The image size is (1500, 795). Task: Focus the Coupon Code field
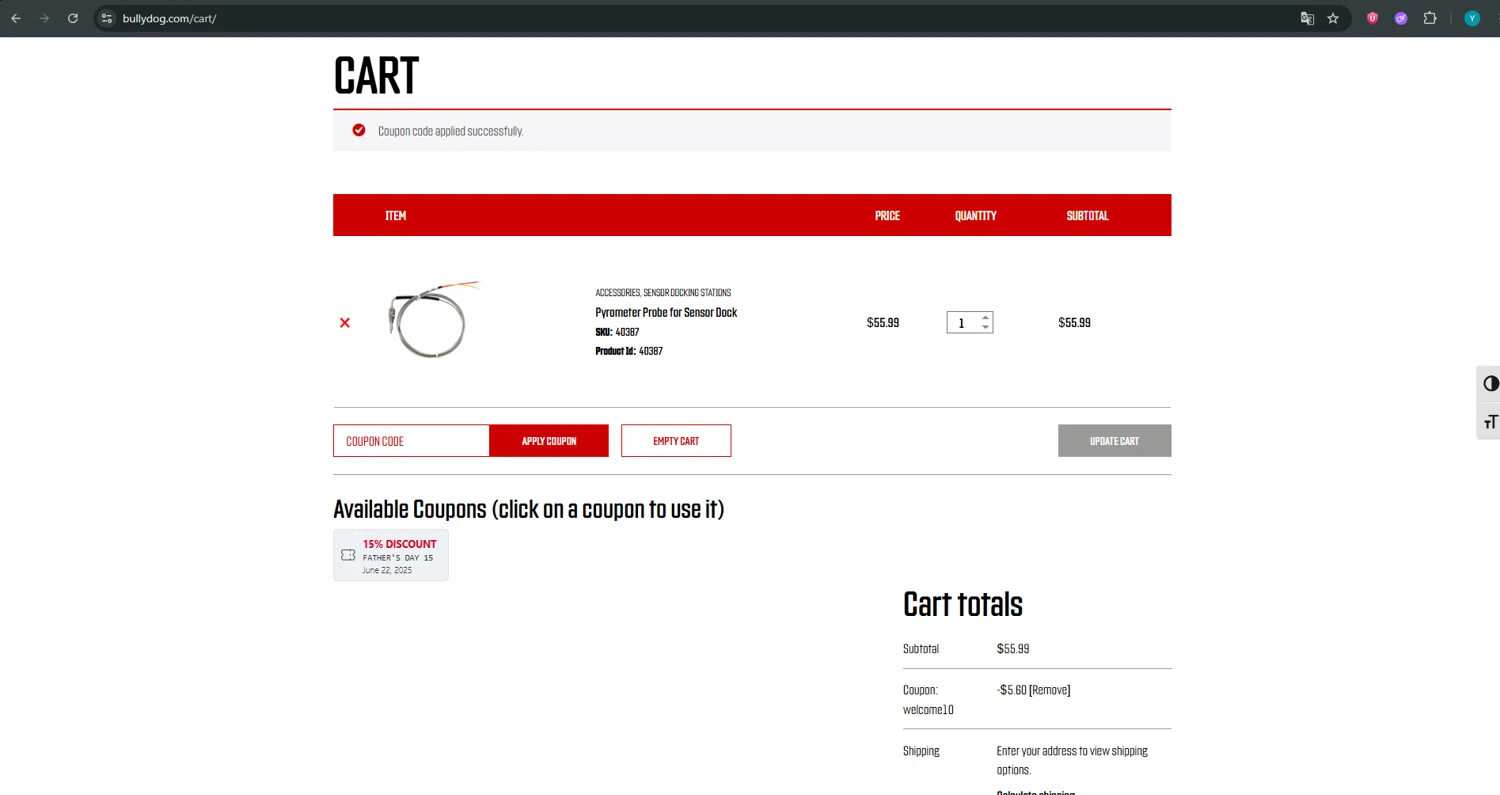(411, 441)
